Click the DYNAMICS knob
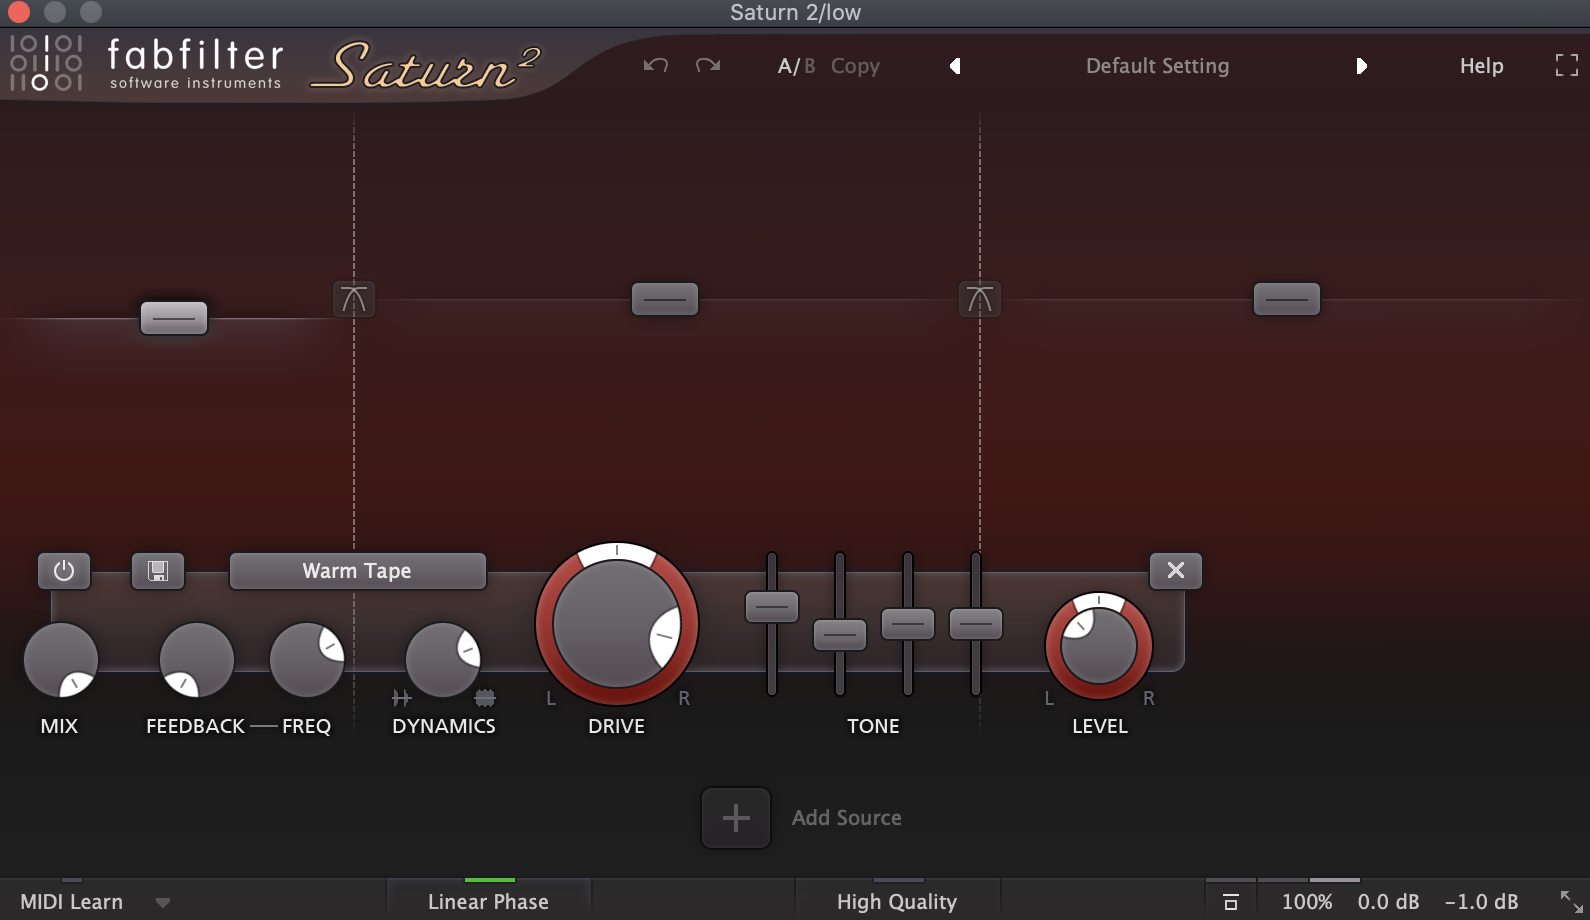1590x920 pixels. tap(443, 660)
